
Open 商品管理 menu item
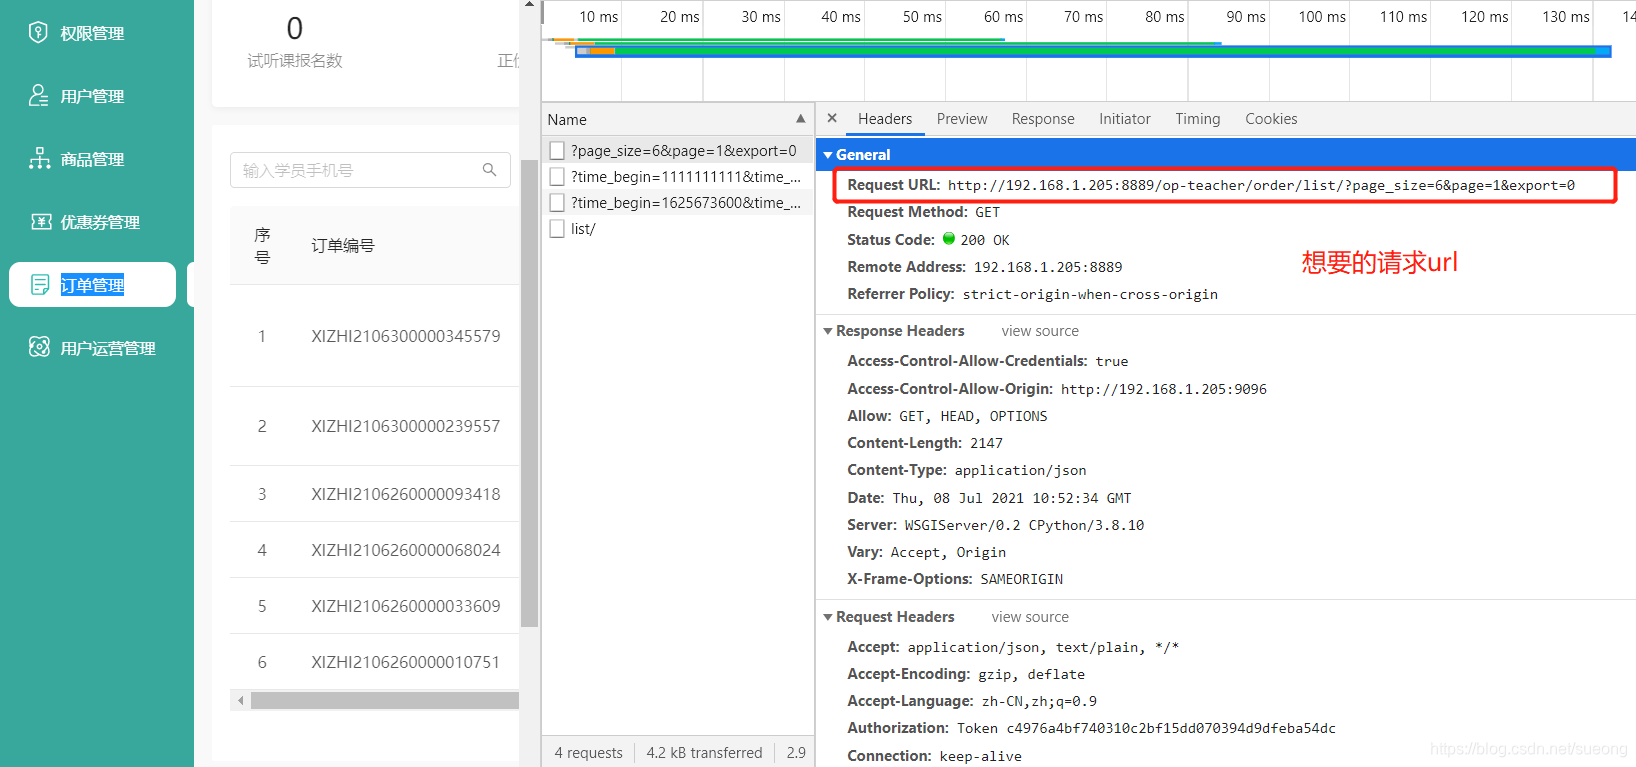(92, 159)
